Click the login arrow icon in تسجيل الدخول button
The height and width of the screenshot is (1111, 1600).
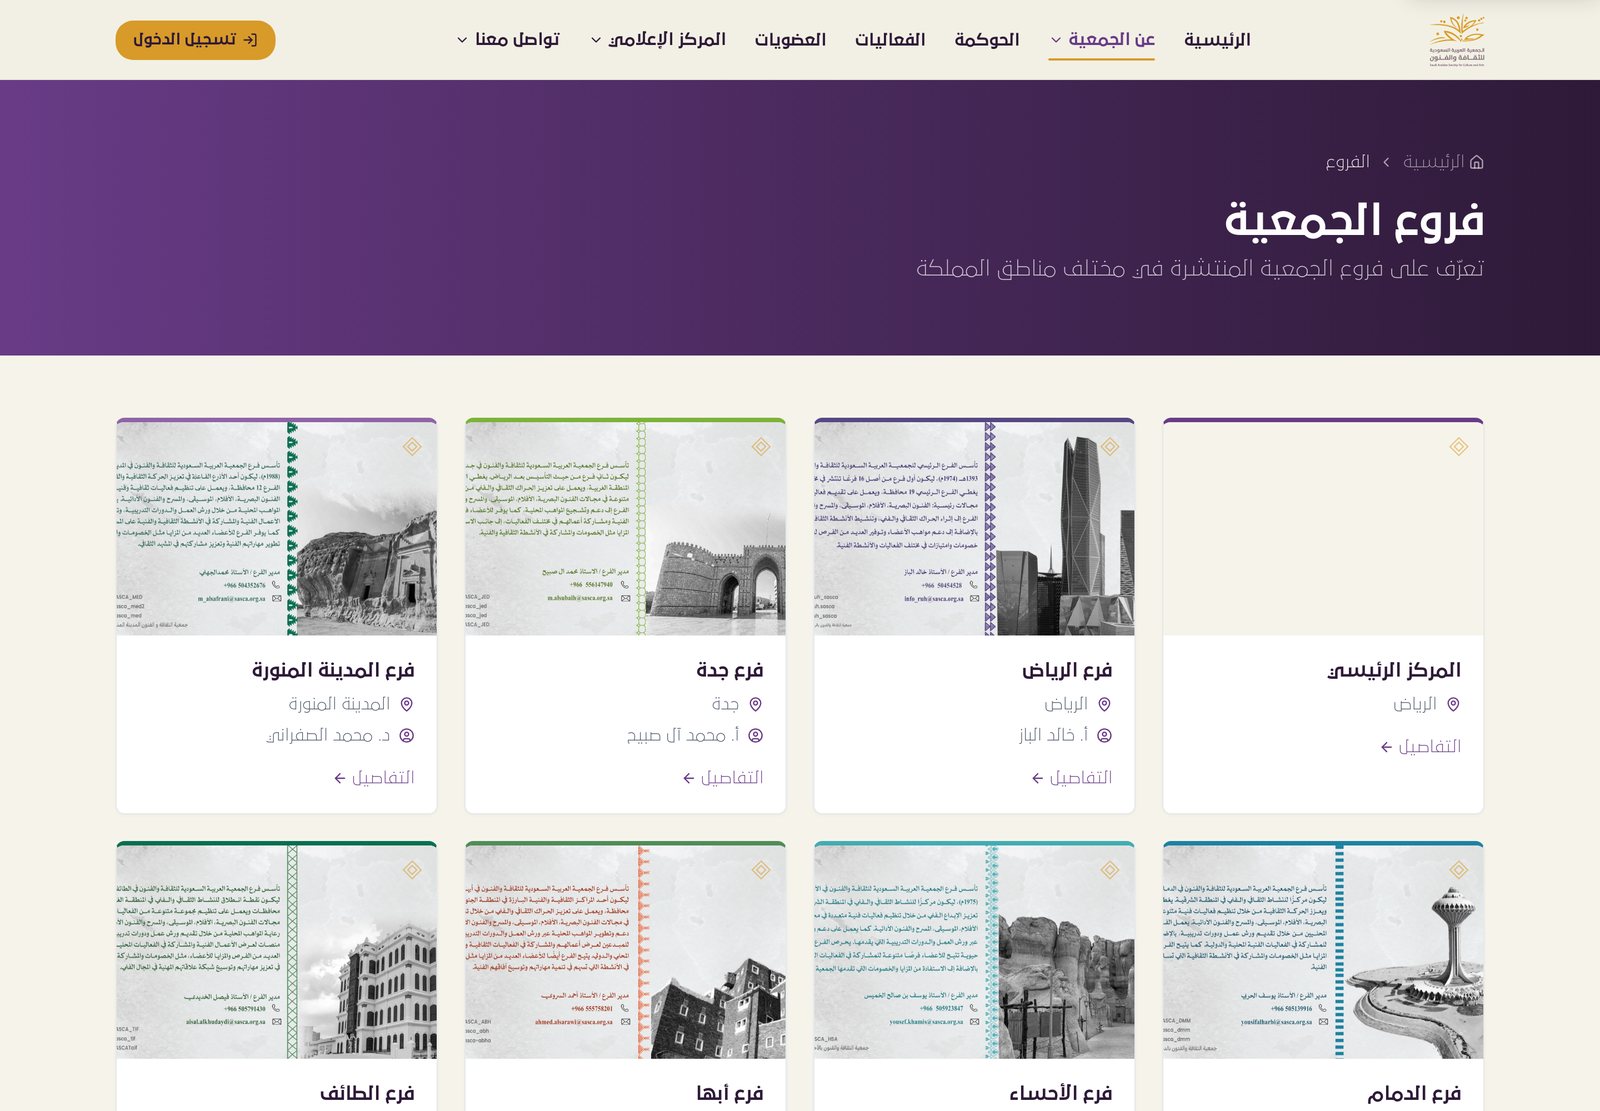tap(251, 40)
